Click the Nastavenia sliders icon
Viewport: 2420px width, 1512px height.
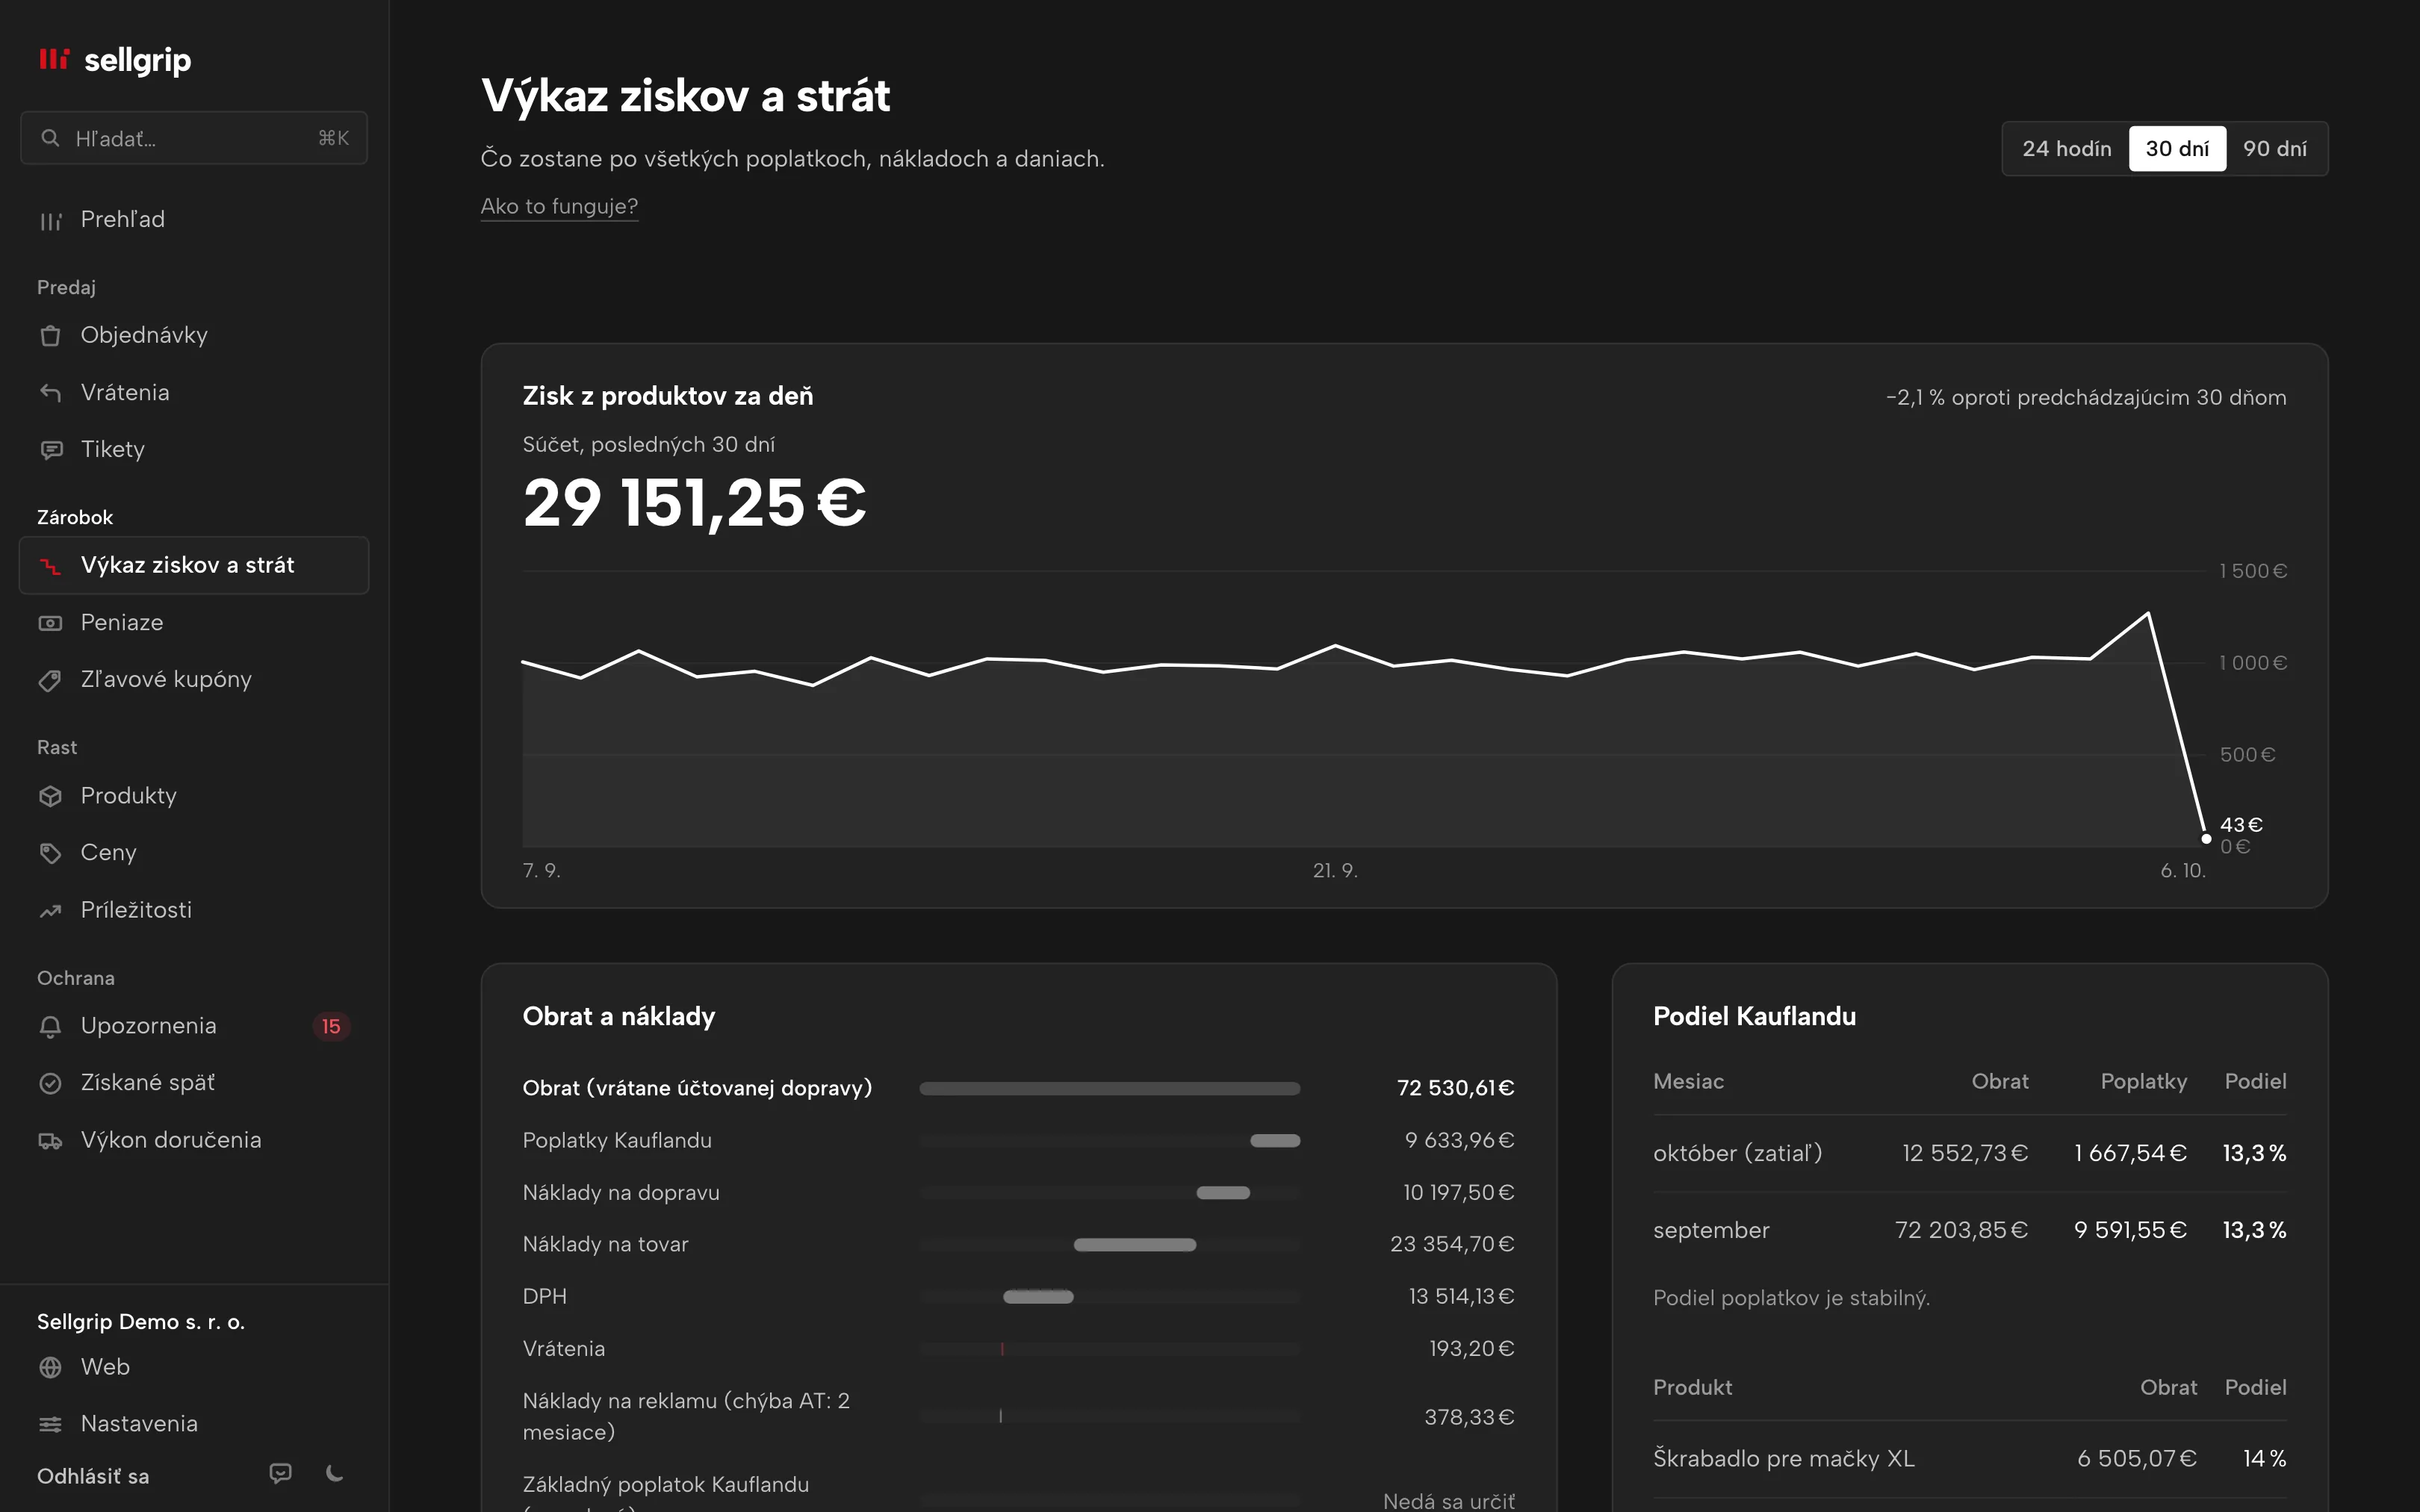[x=50, y=1424]
